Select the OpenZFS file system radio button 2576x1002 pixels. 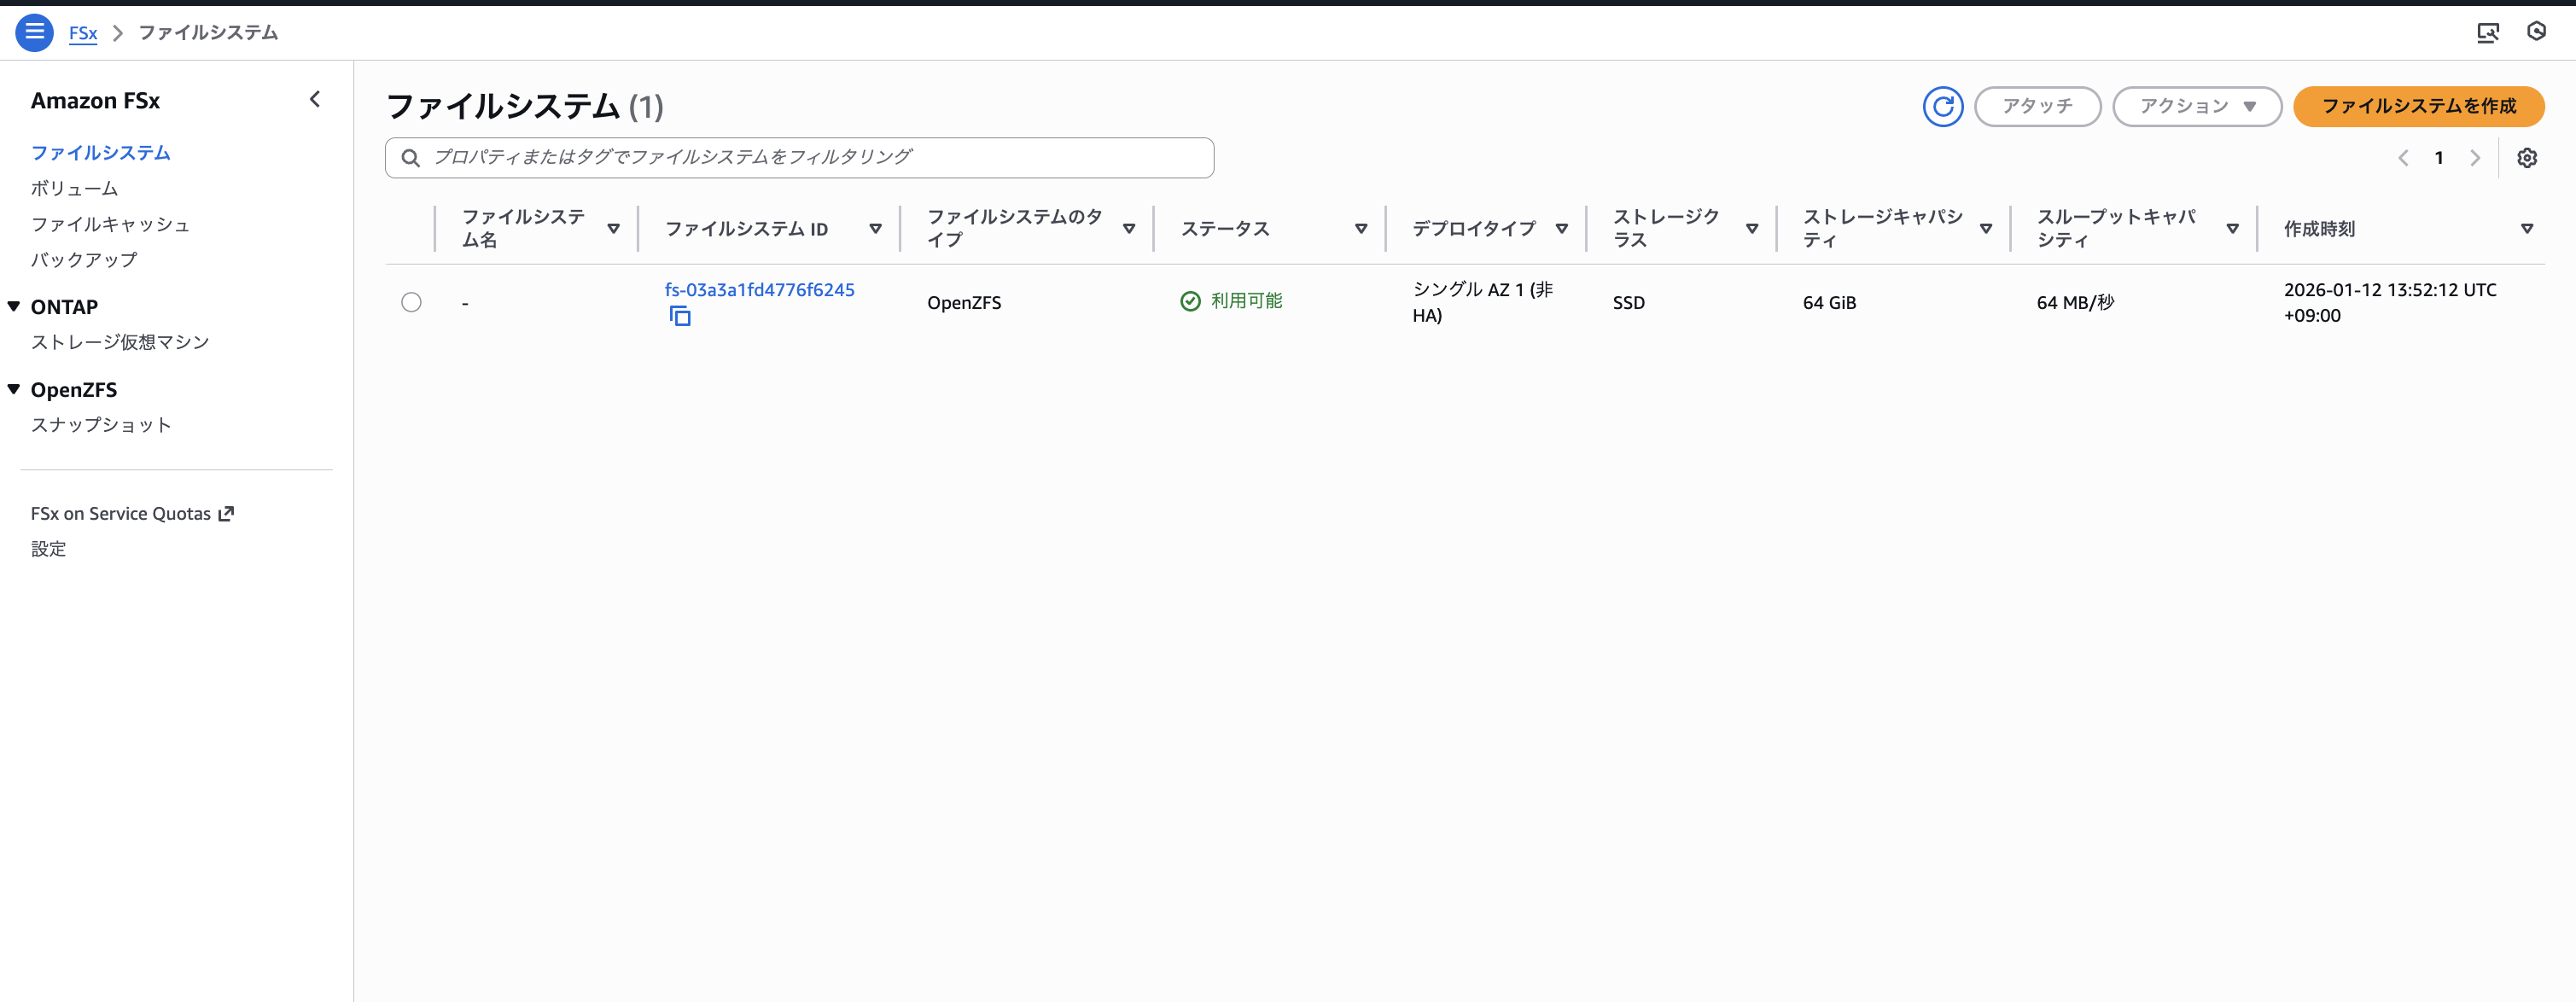pos(411,302)
